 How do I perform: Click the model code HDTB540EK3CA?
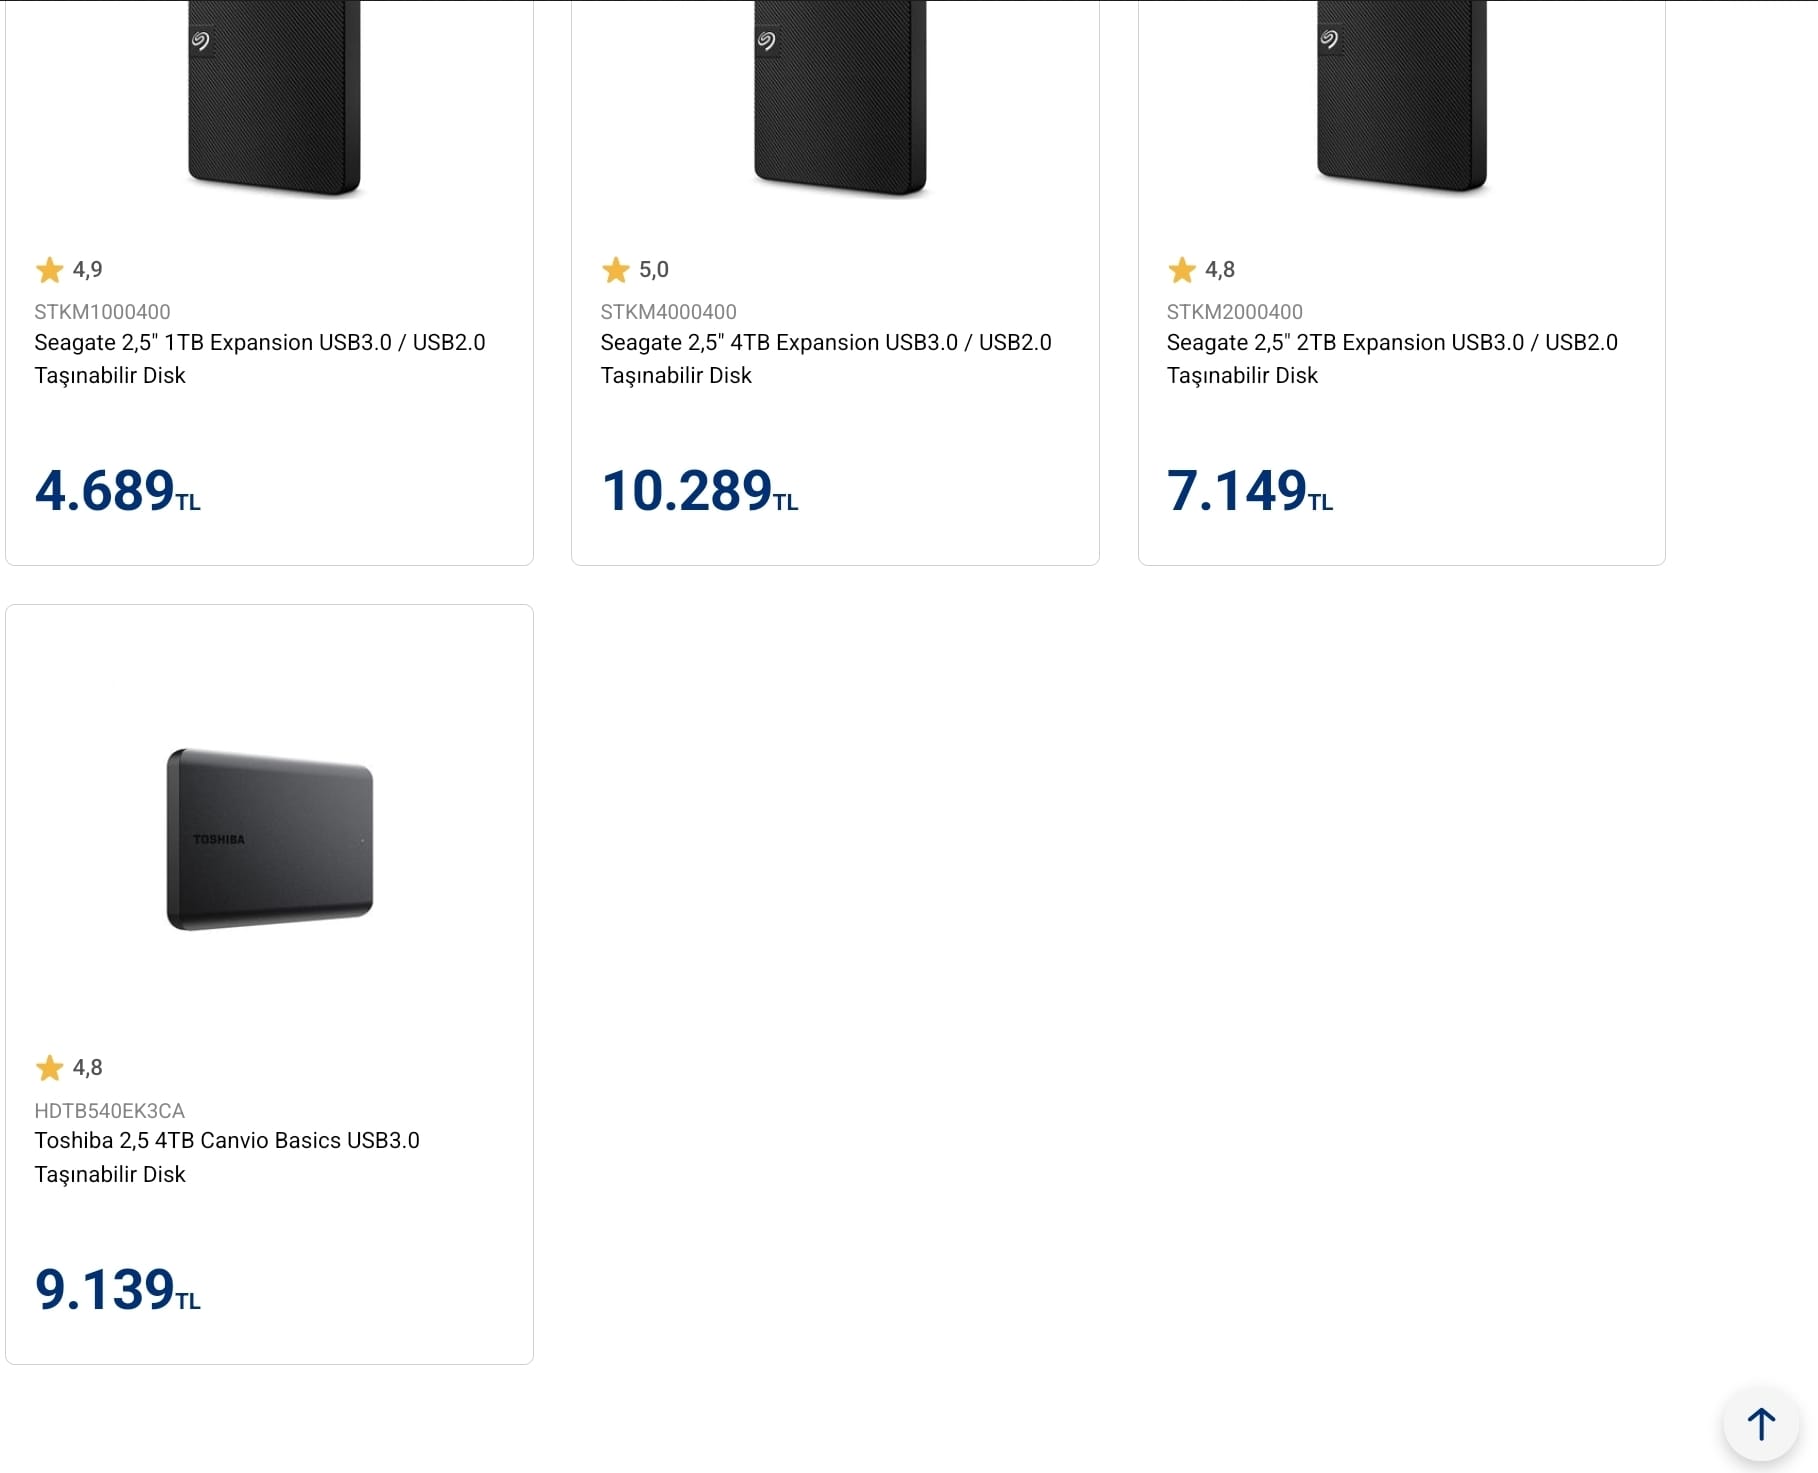tap(110, 1111)
